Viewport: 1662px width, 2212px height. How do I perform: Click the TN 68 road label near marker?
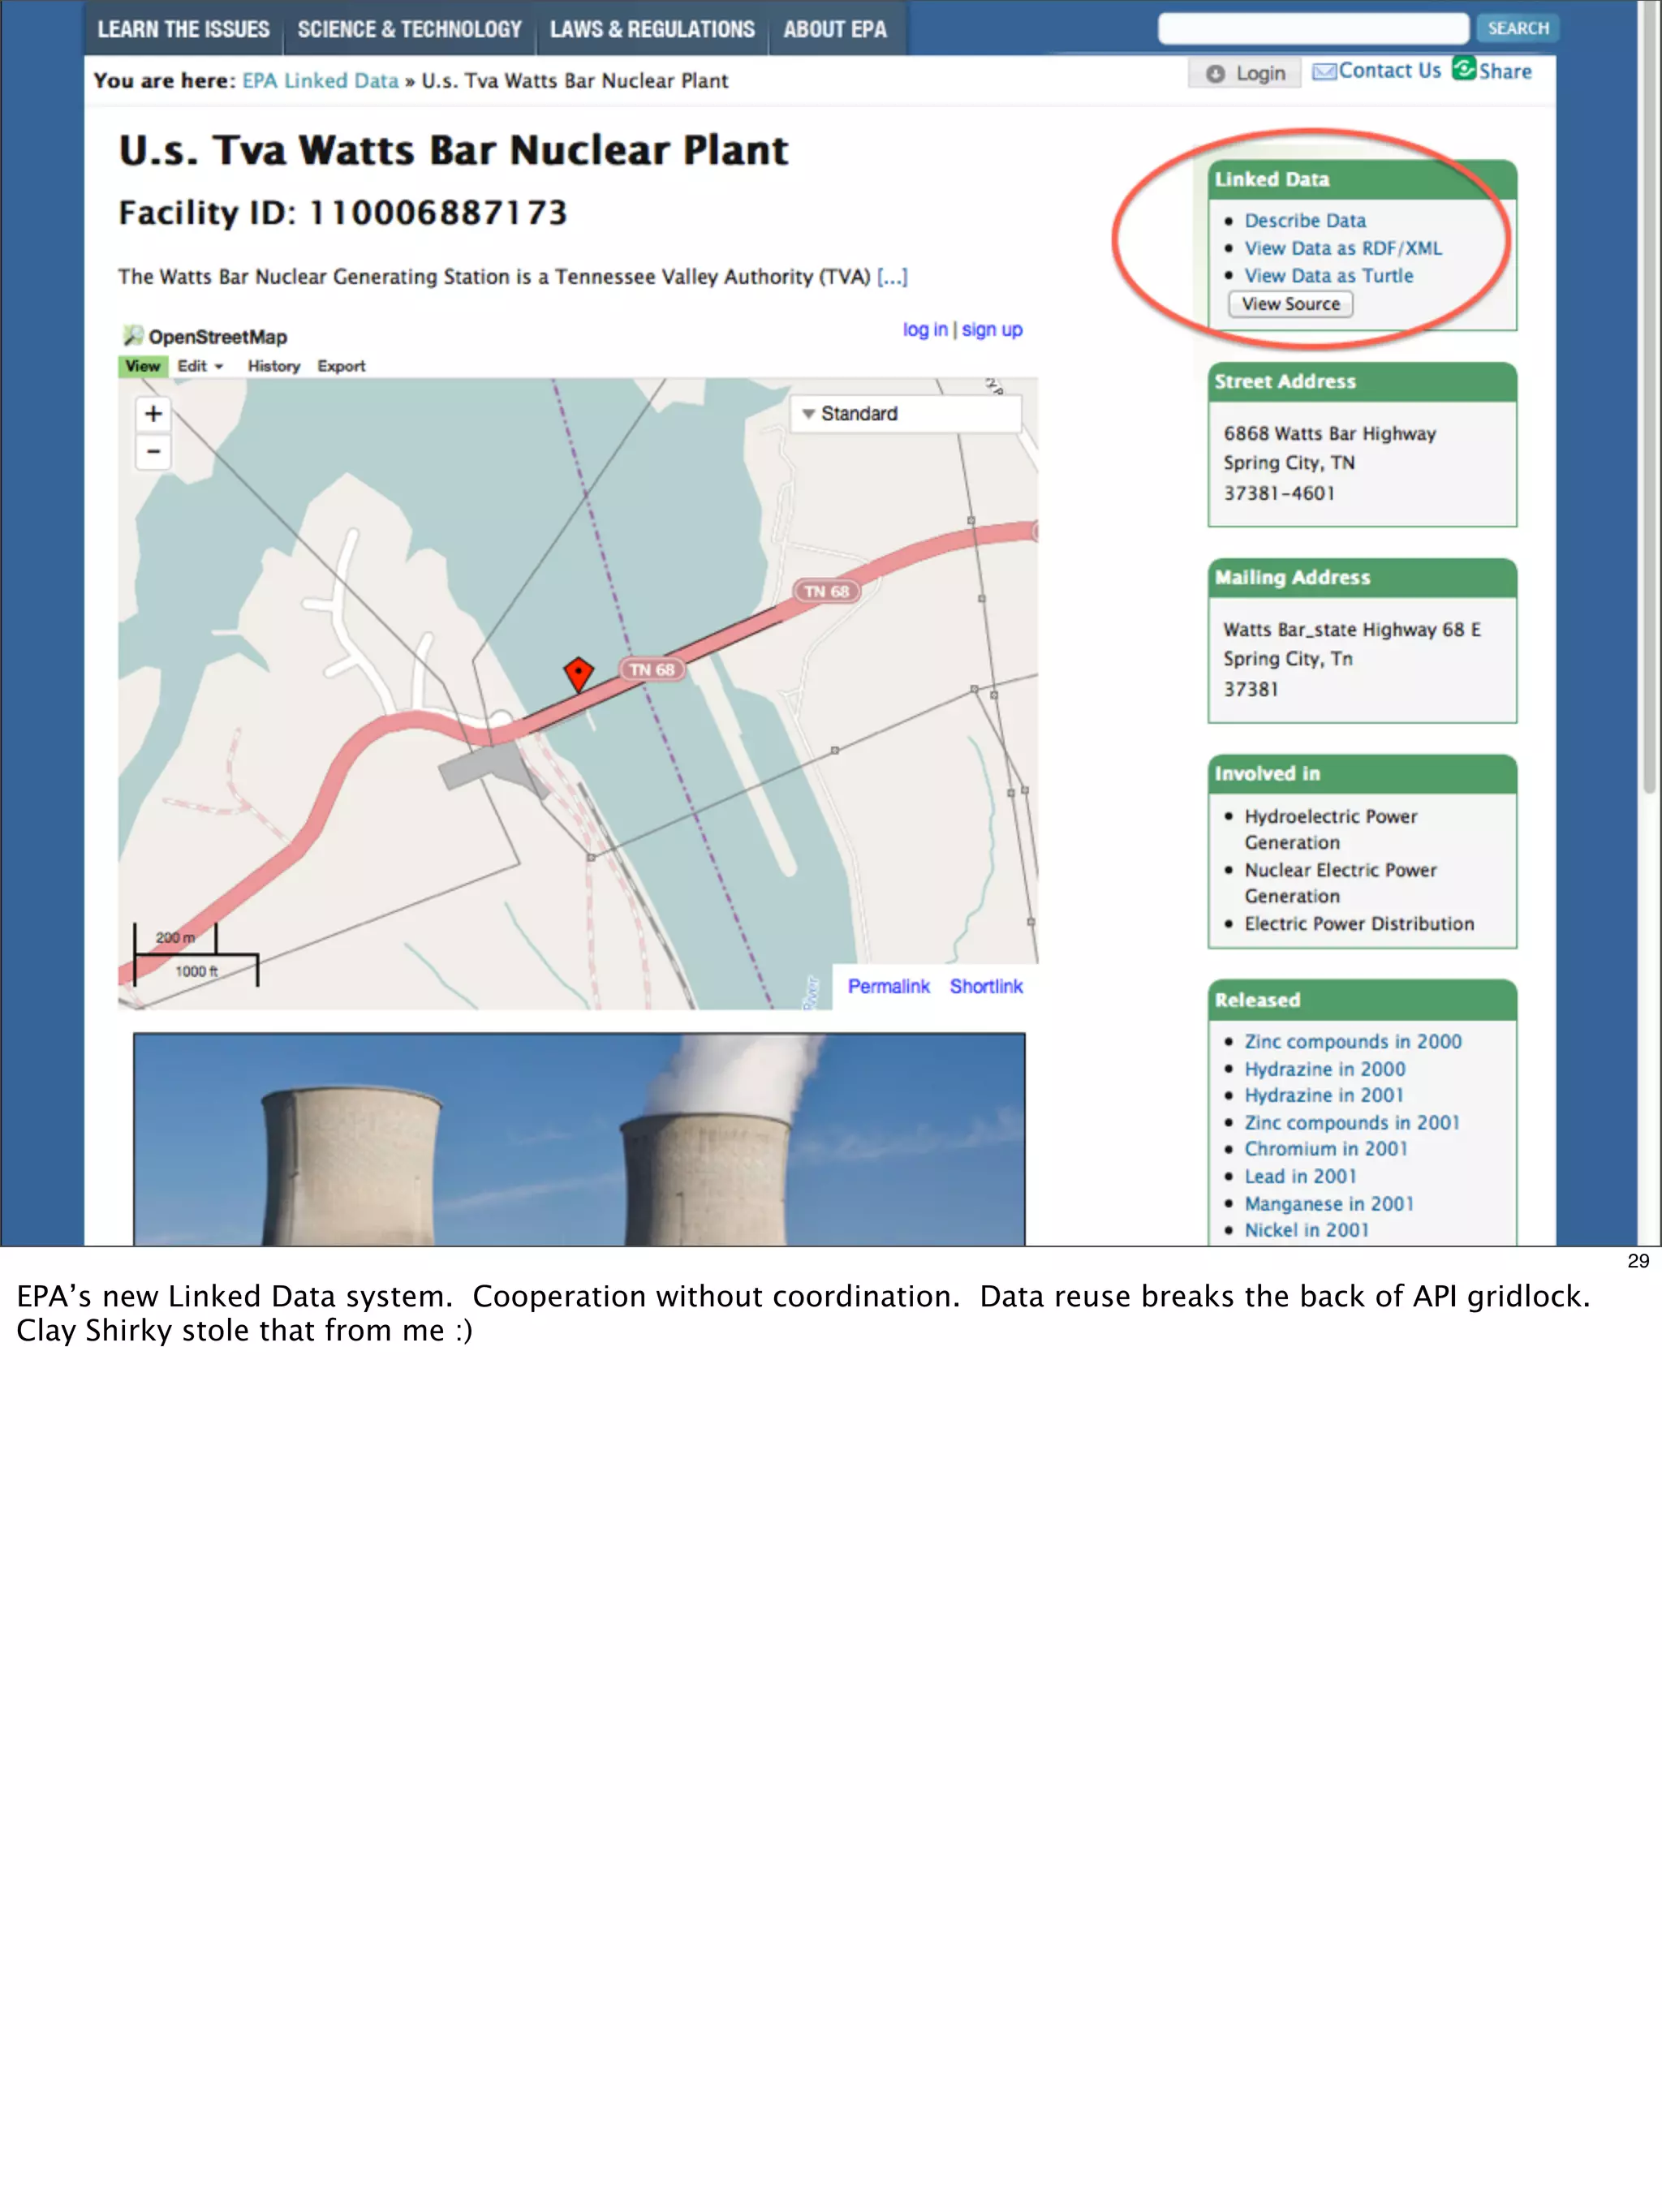(x=652, y=669)
